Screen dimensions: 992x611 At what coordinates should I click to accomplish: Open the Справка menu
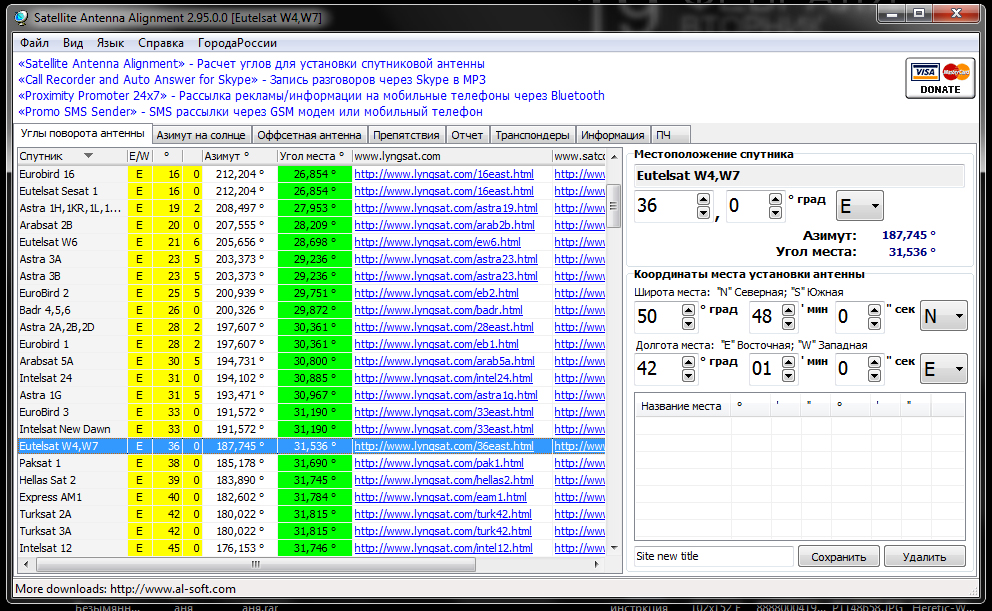[161, 43]
